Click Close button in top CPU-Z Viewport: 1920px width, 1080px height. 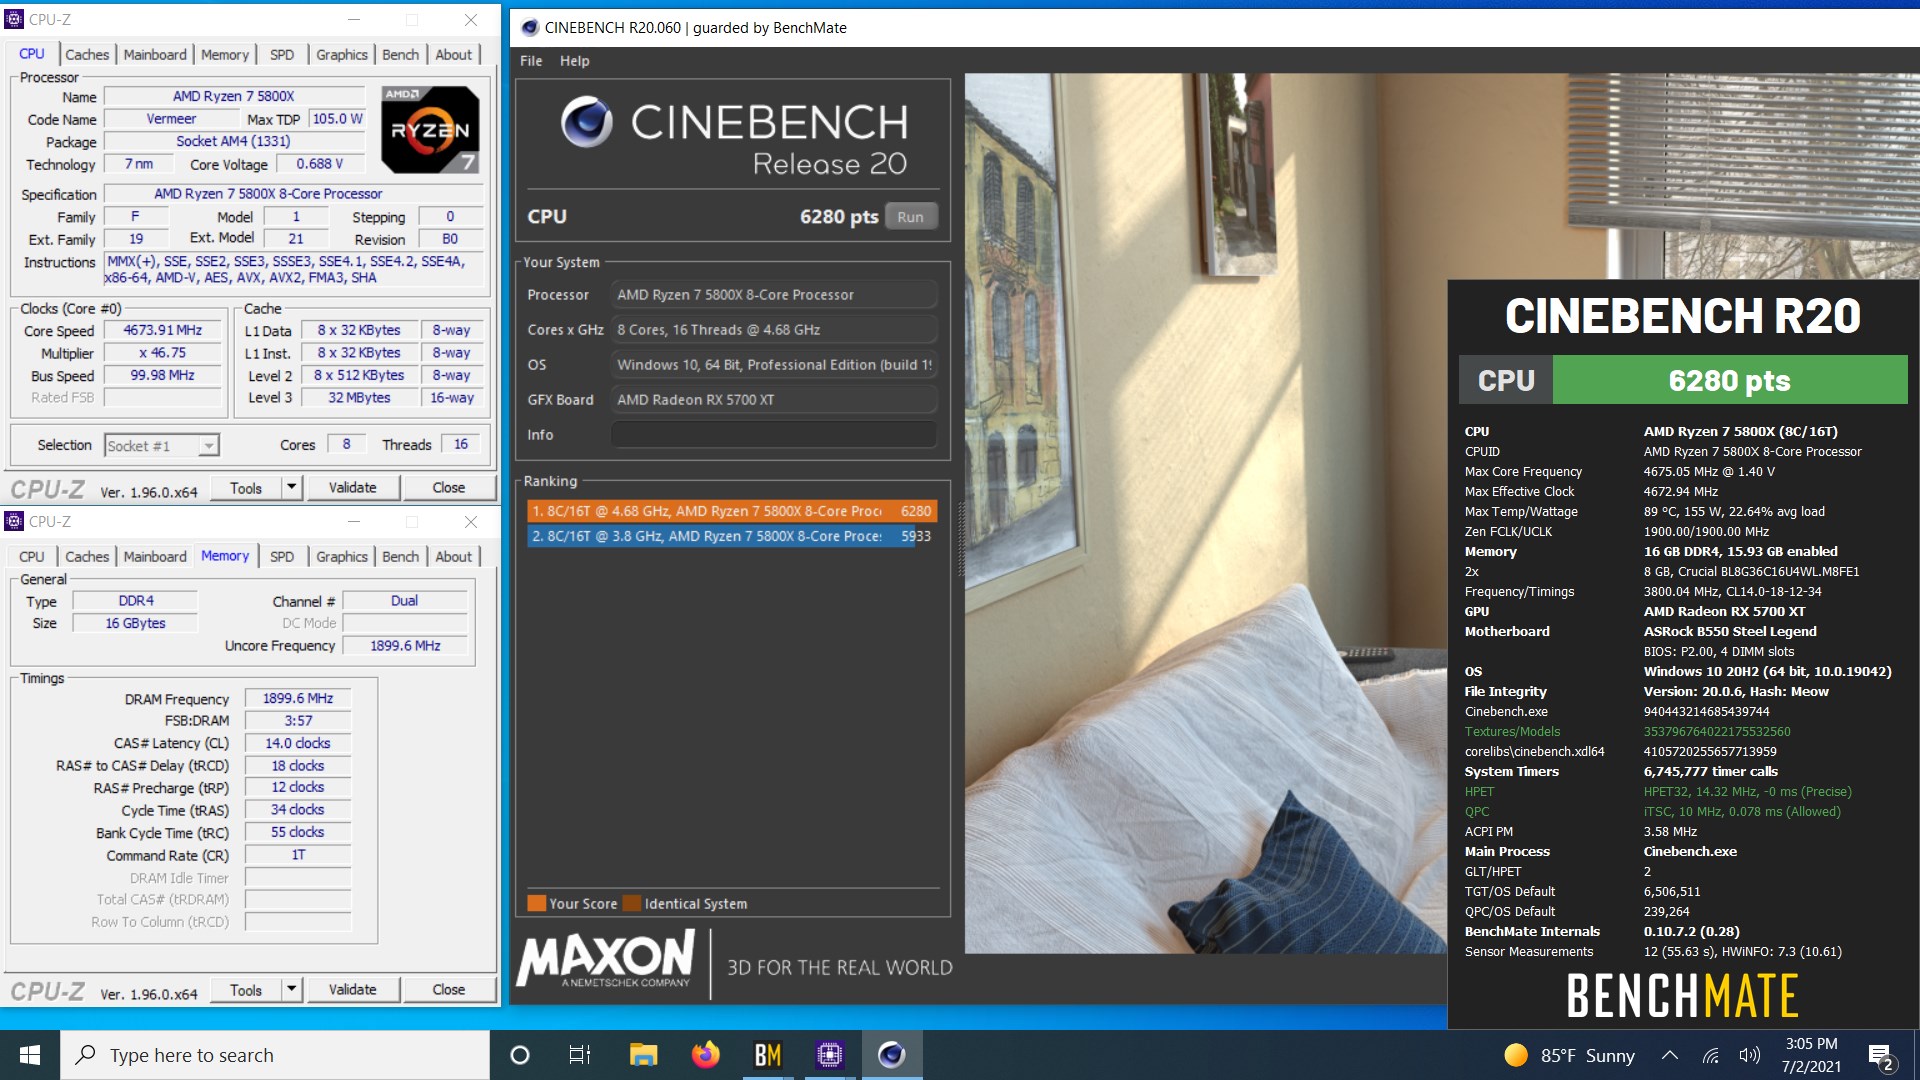click(x=449, y=488)
